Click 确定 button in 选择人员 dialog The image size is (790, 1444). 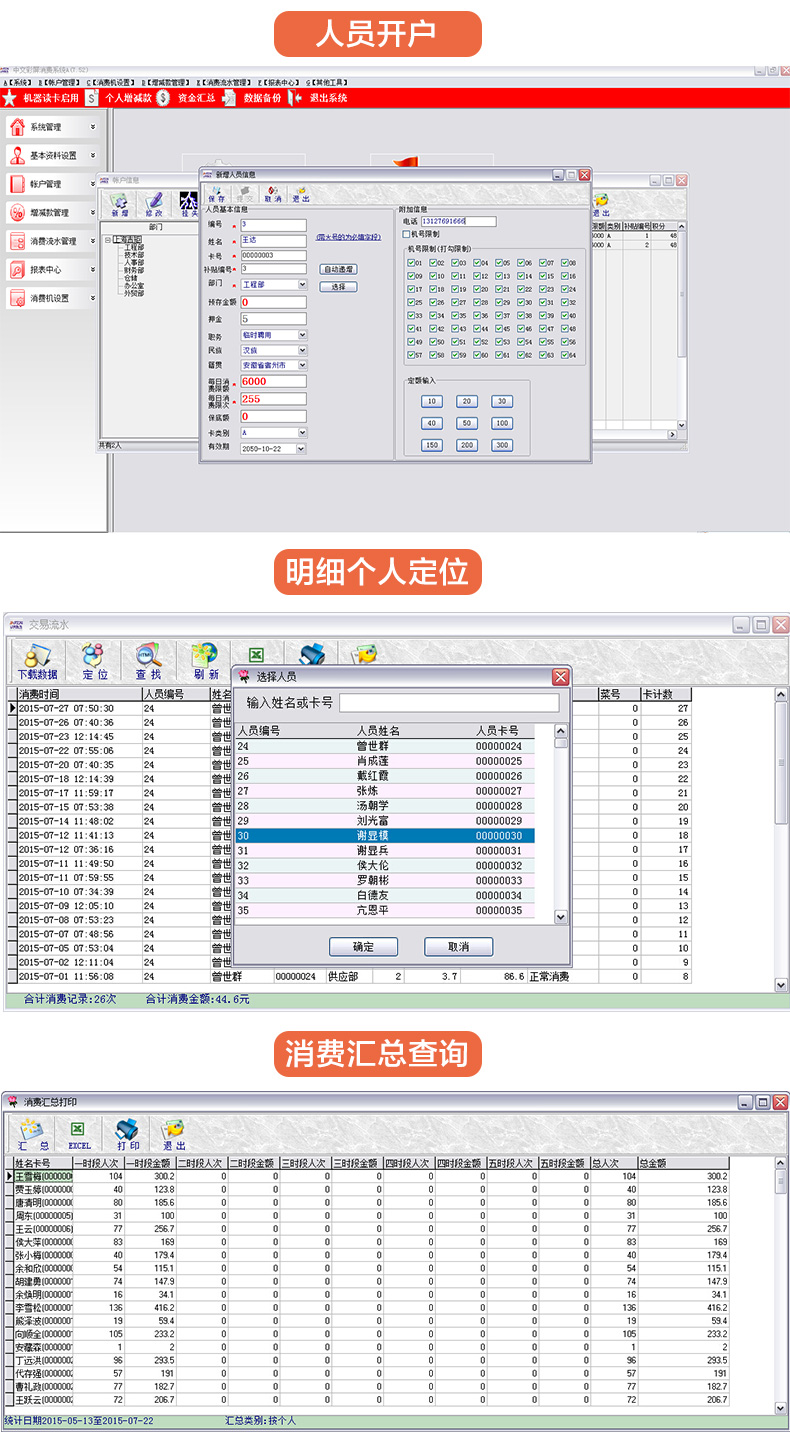pyautogui.click(x=363, y=946)
